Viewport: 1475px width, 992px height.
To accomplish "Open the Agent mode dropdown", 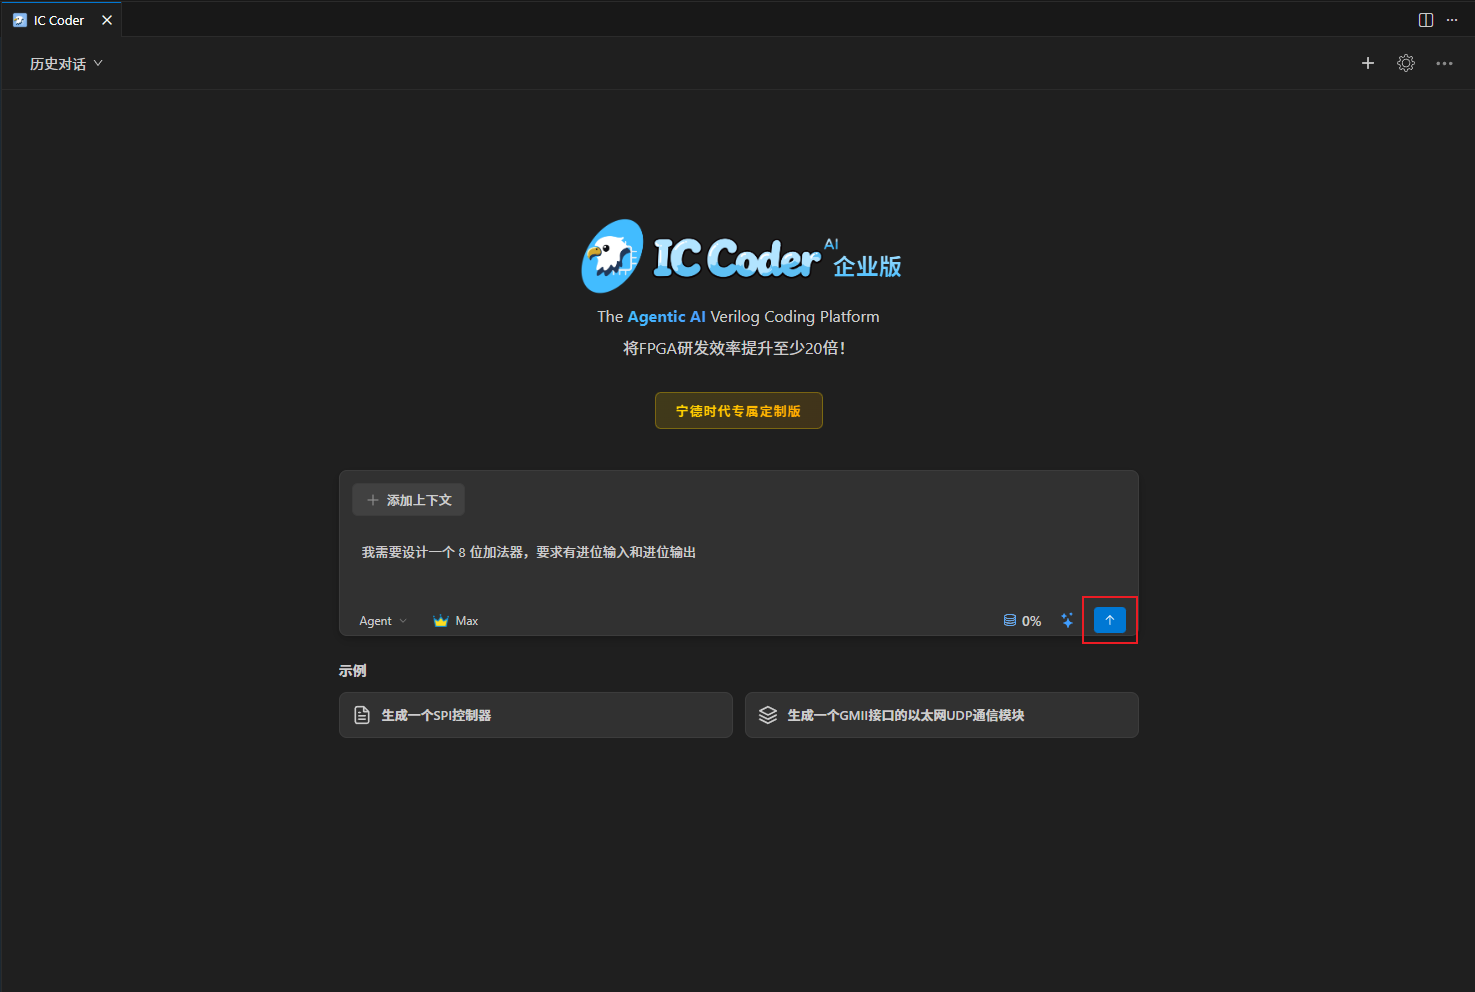I will point(383,621).
